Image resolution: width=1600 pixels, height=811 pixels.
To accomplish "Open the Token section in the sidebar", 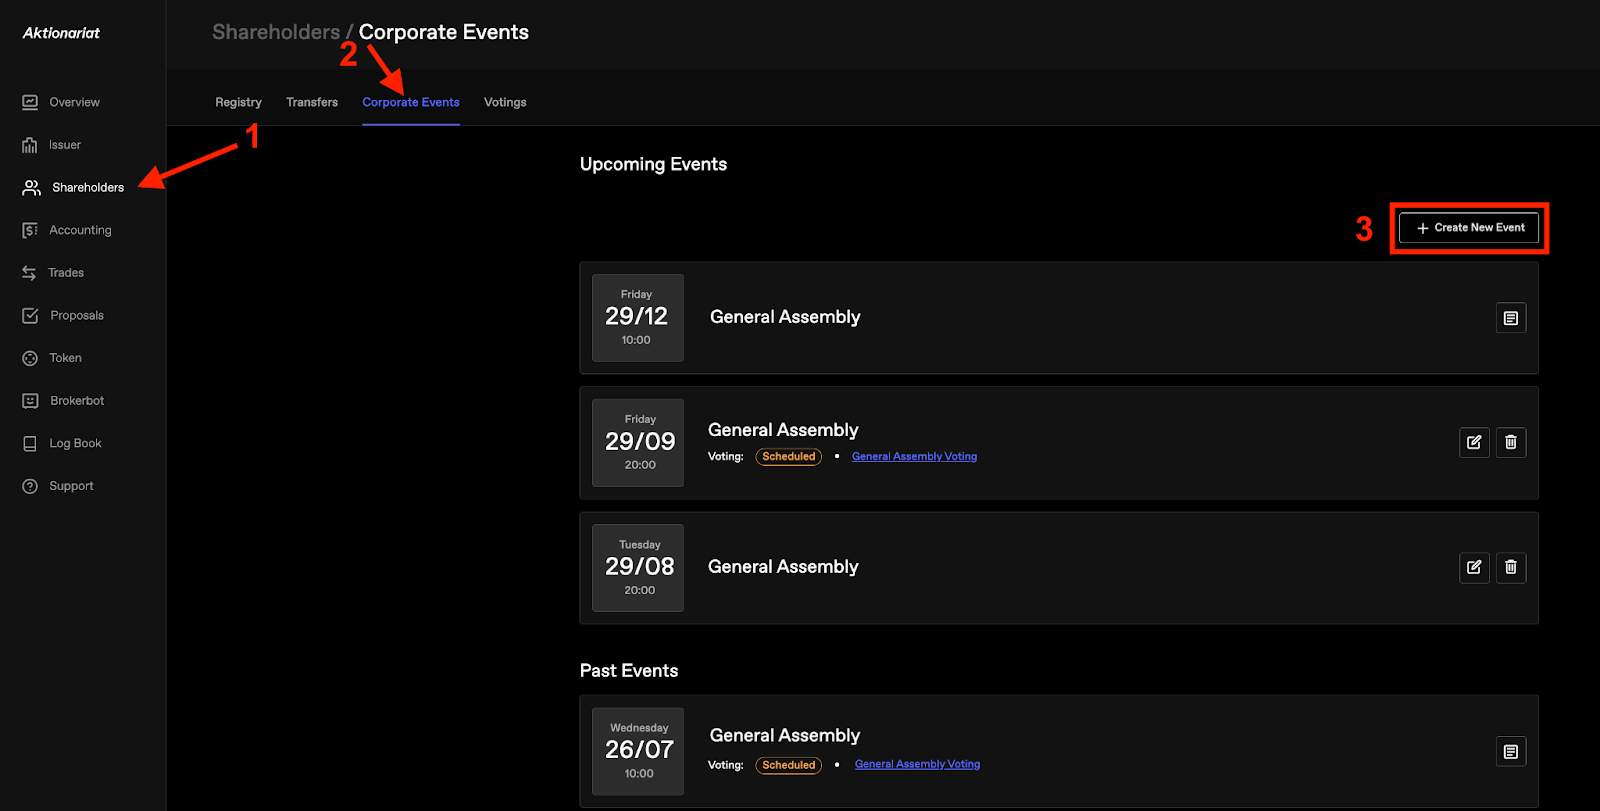I will (x=66, y=358).
